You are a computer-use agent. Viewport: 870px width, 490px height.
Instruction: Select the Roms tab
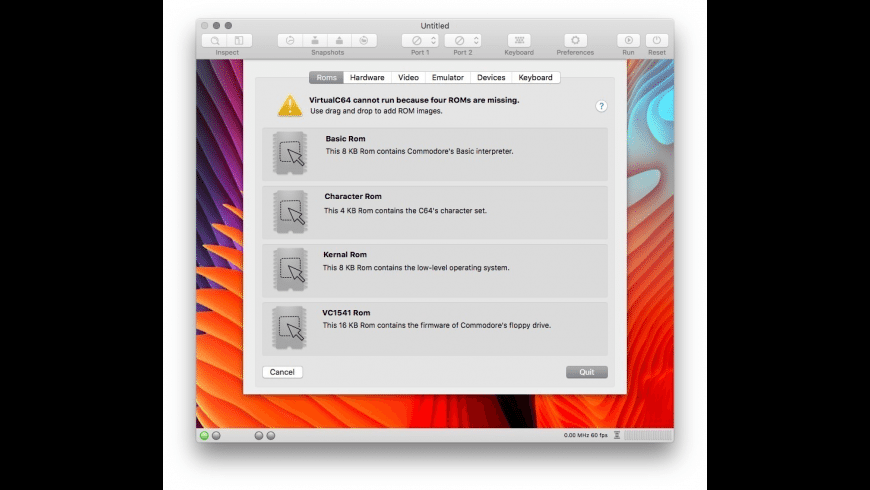(x=326, y=78)
